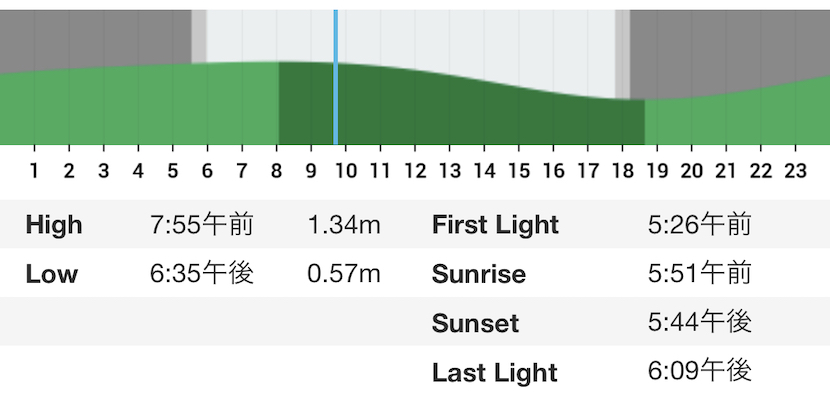This screenshot has height=409, width=830.
Task: Click the dark gray evening night region
Action: click(x=729, y=48)
